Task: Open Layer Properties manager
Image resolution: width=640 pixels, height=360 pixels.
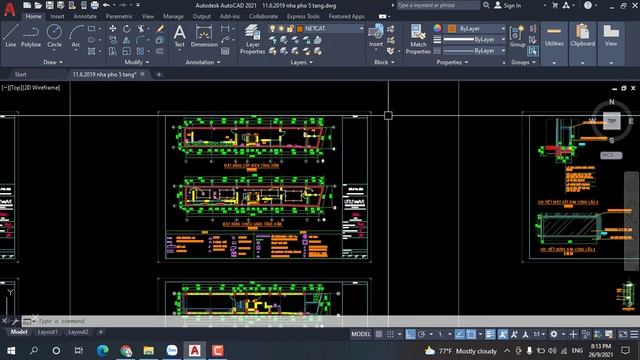Action: [x=252, y=39]
